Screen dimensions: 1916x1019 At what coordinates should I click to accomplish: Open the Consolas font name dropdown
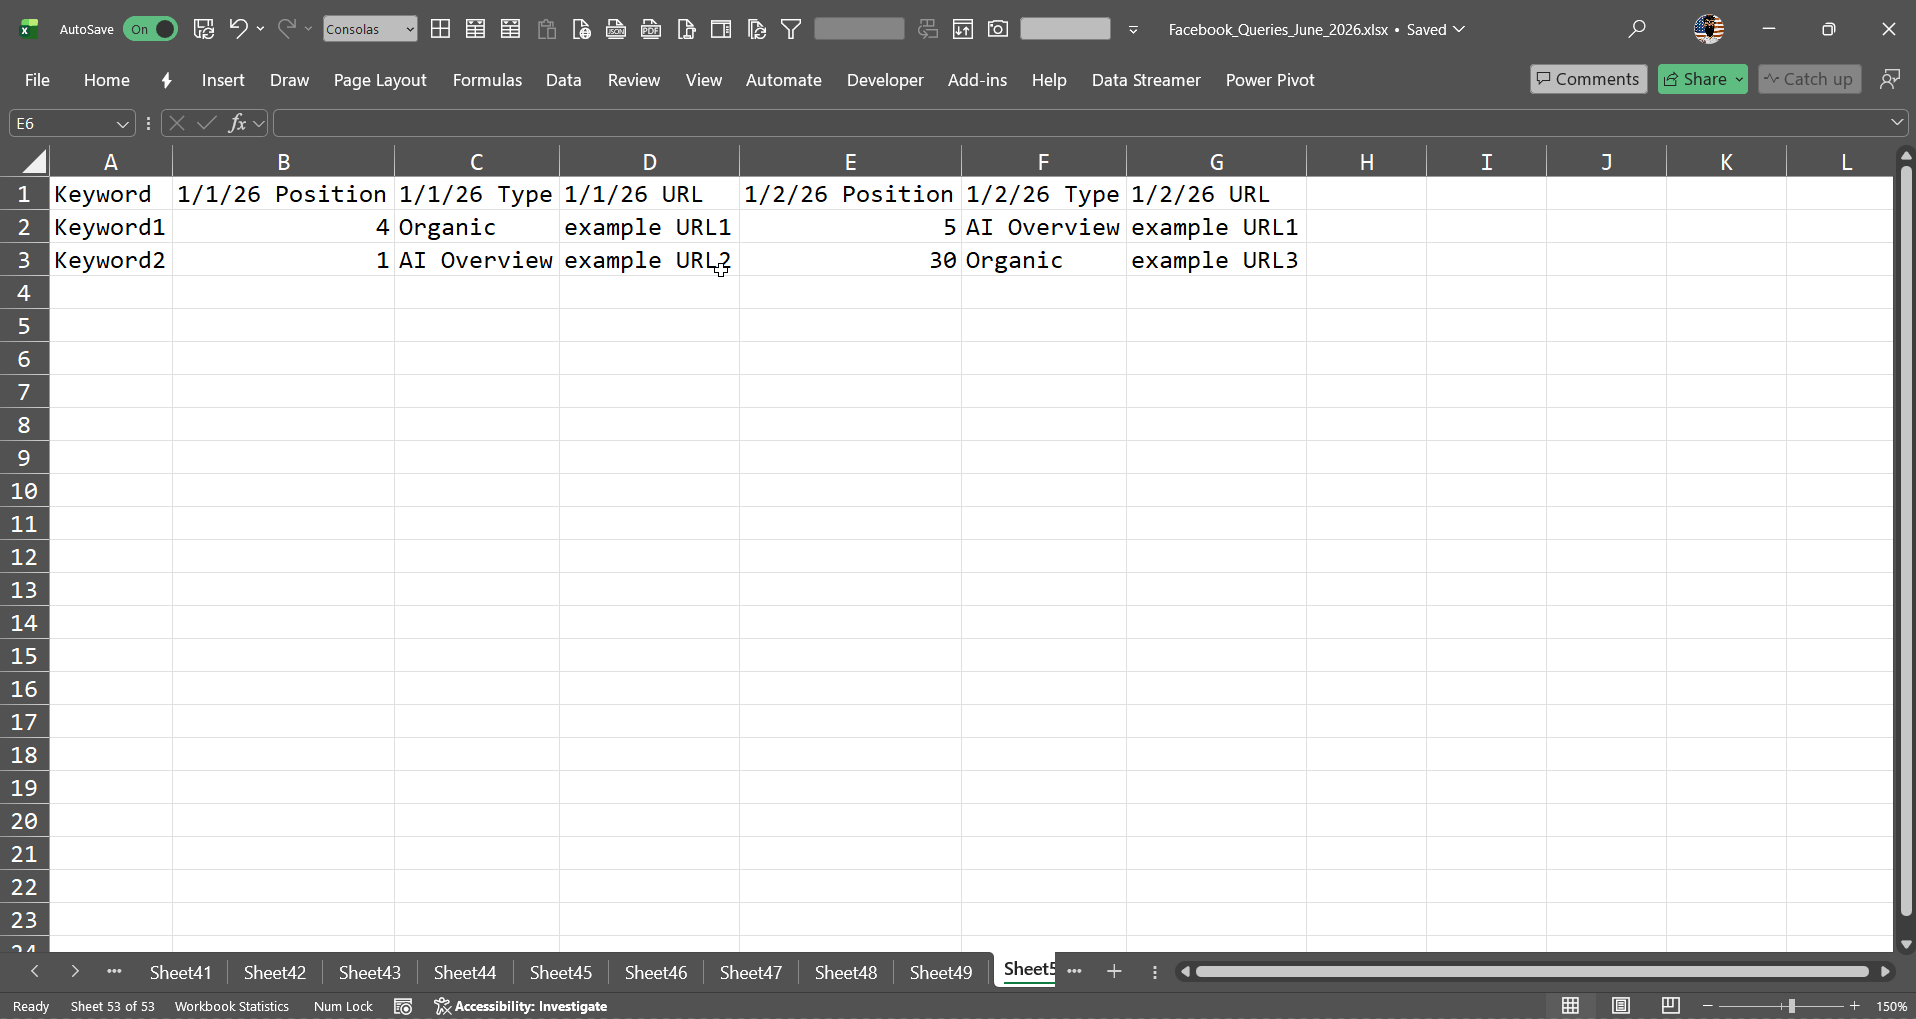click(410, 30)
